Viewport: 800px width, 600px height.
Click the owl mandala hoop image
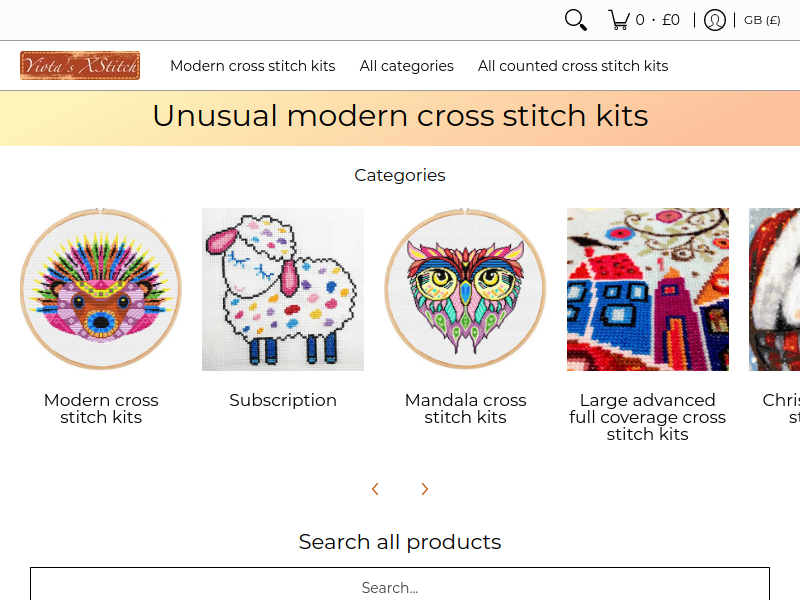pyautogui.click(x=465, y=289)
